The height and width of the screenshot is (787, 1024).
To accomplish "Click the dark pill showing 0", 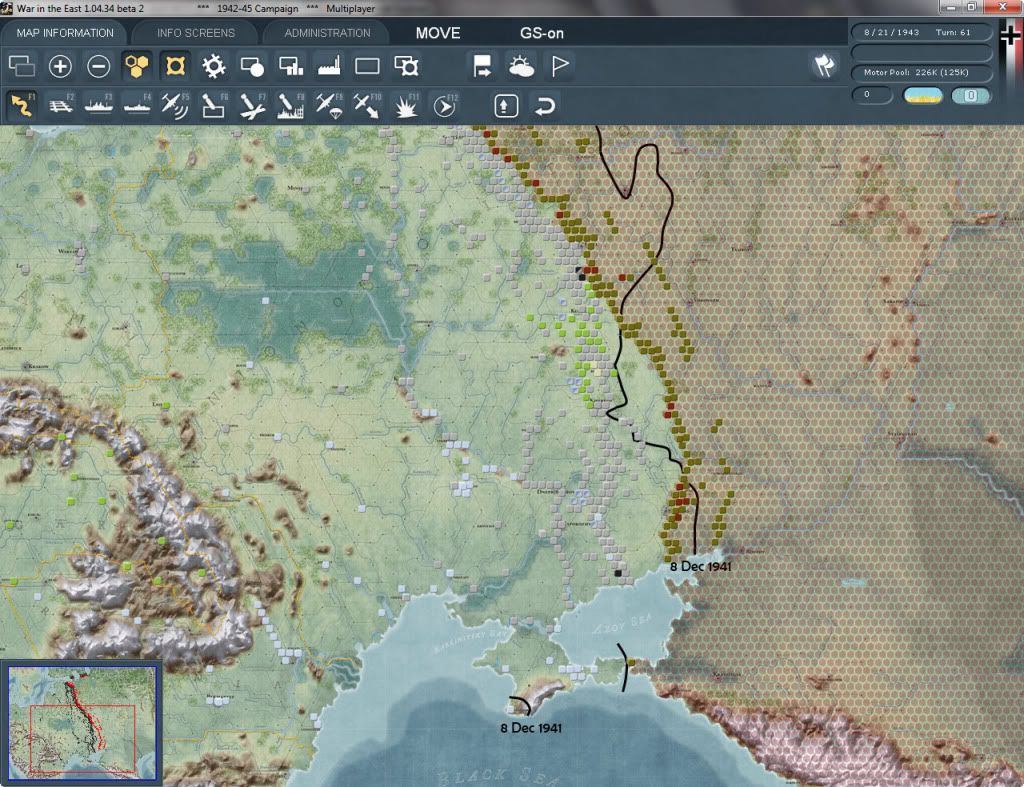I will tap(871, 95).
